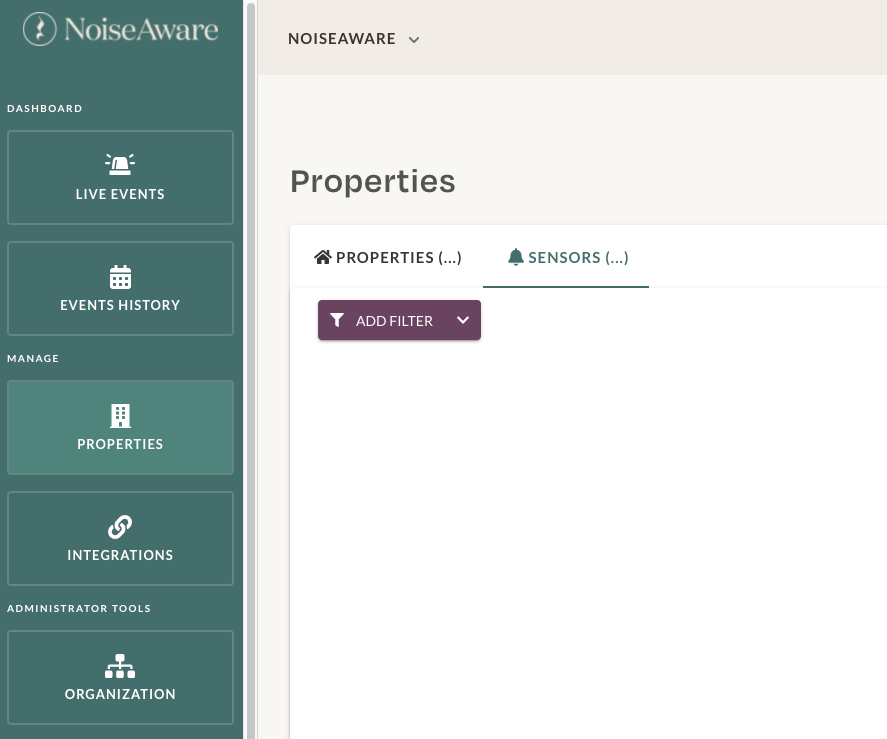Switch to the SENSORS (...) tab
Viewport: 887px width, 739px height.
[568, 257]
